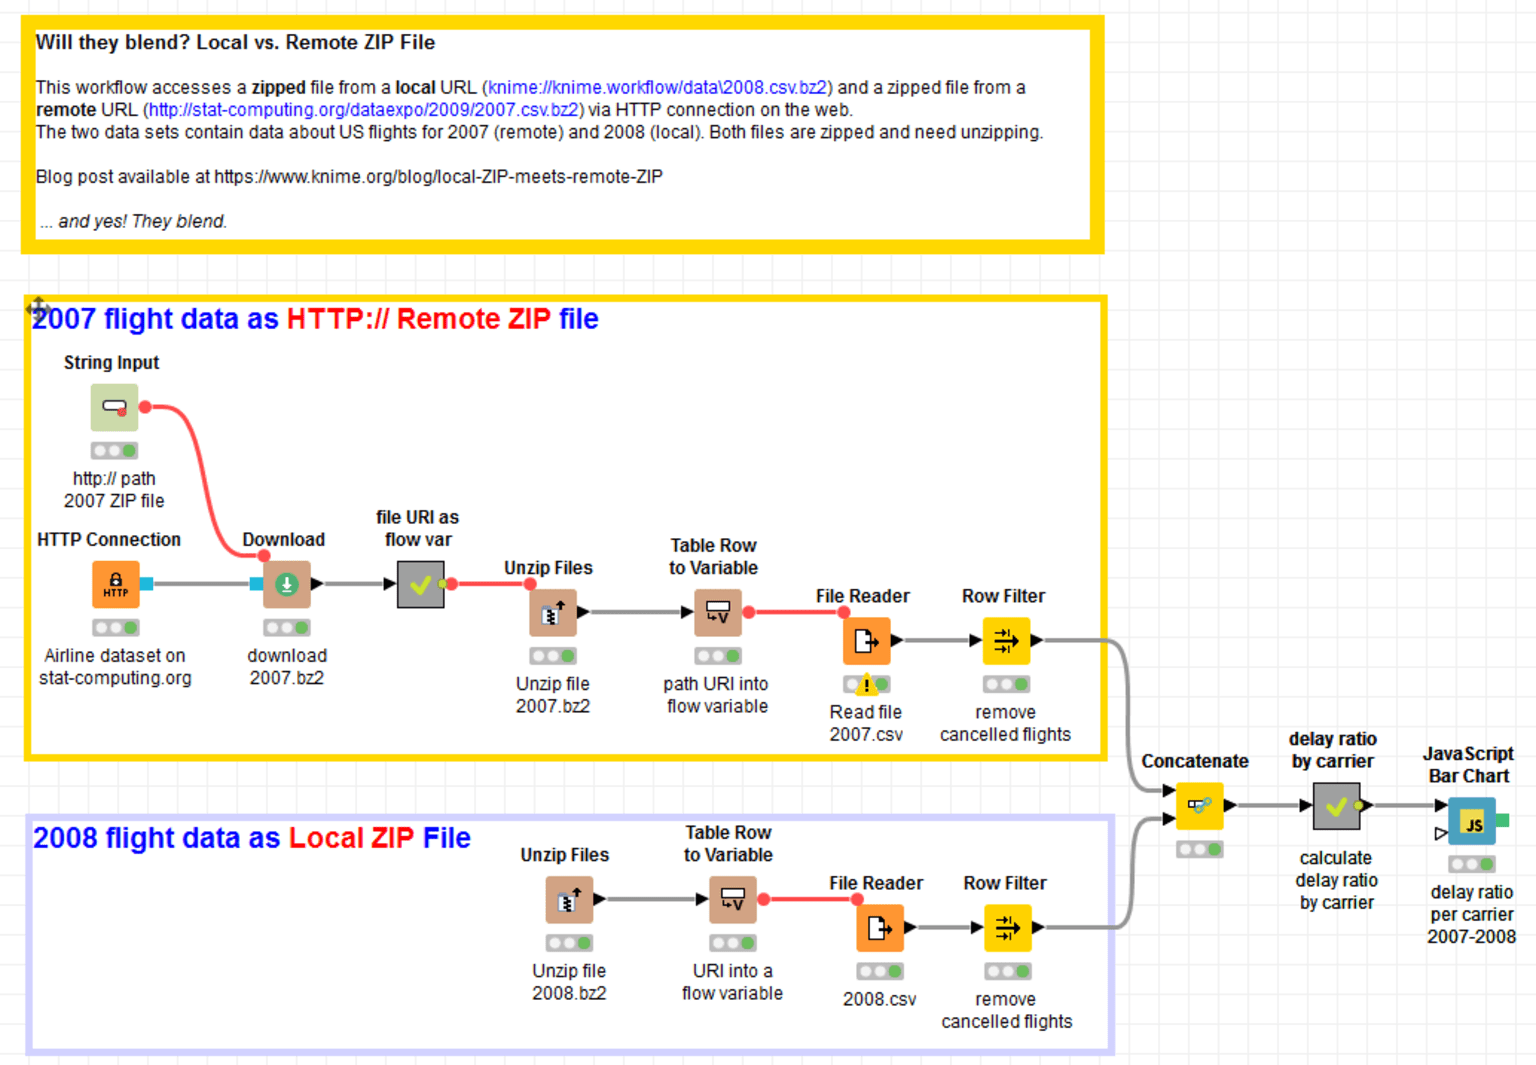
Task: Click the '2008 flight data as Local ZIP File' heading
Action: click(252, 838)
